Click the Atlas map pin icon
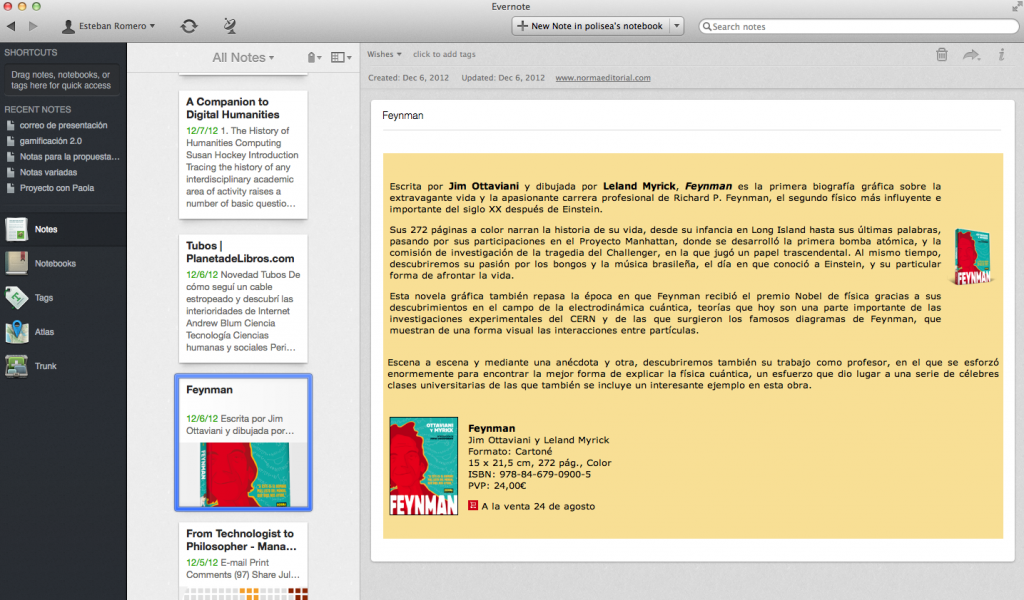 pos(16,332)
